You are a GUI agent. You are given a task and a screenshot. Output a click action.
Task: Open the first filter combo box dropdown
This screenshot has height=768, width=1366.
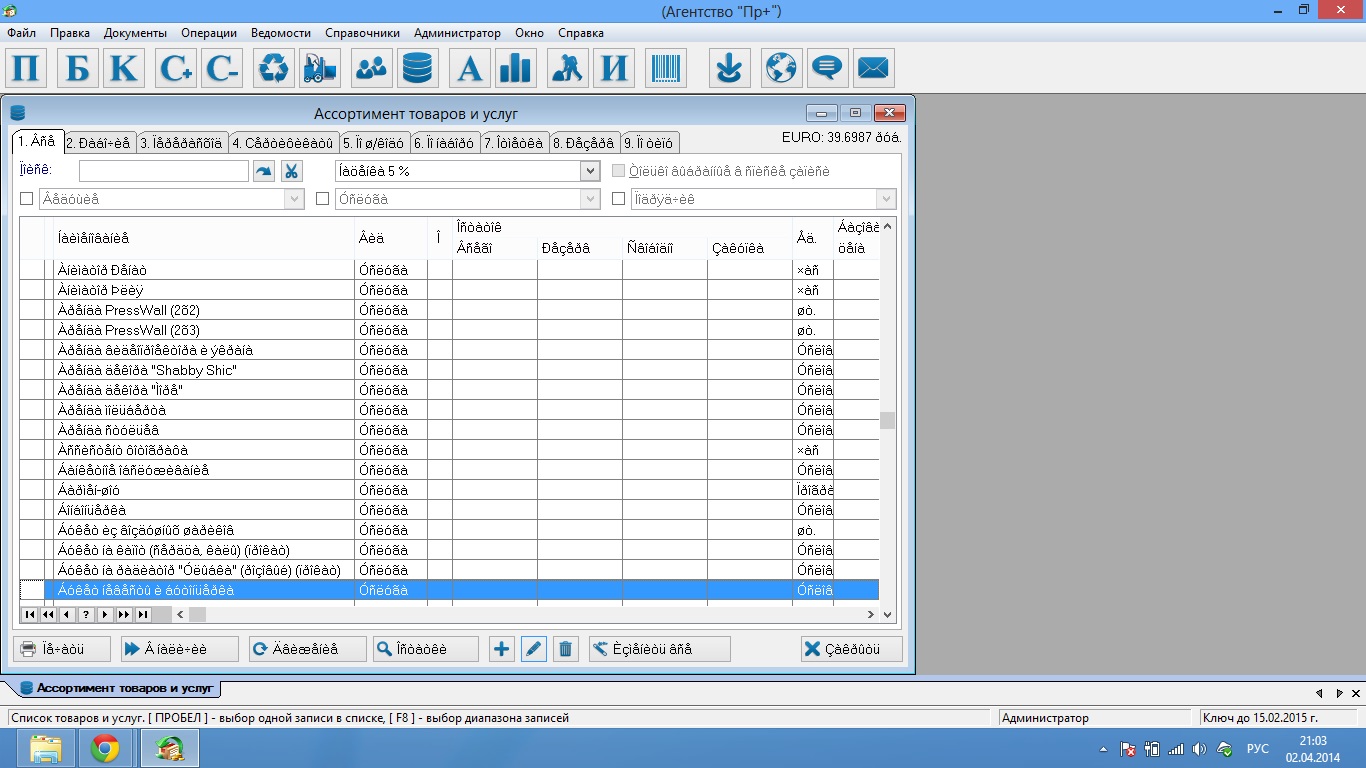point(294,199)
